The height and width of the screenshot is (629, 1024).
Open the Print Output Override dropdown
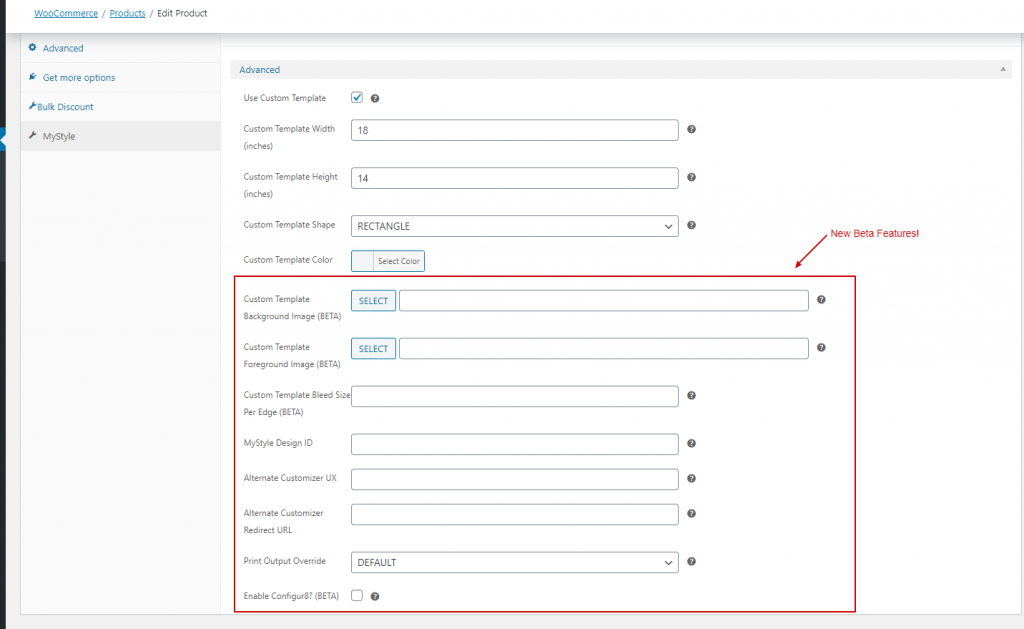tap(514, 562)
